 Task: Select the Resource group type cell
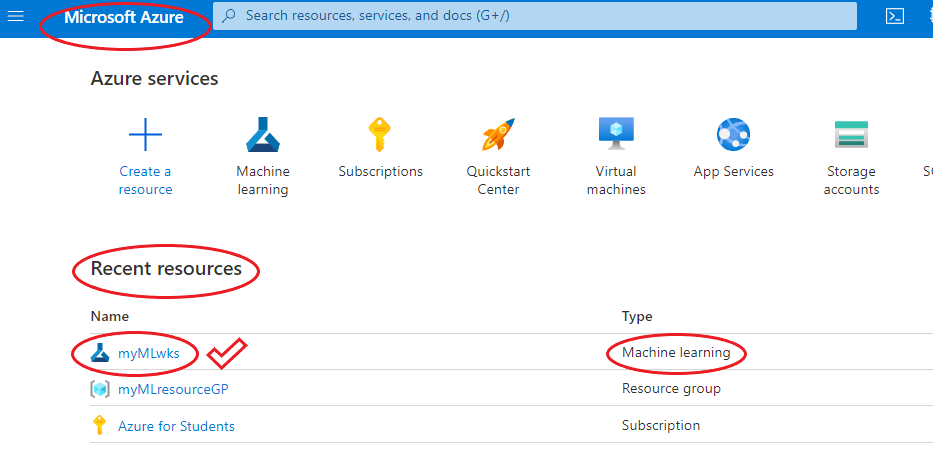point(671,389)
